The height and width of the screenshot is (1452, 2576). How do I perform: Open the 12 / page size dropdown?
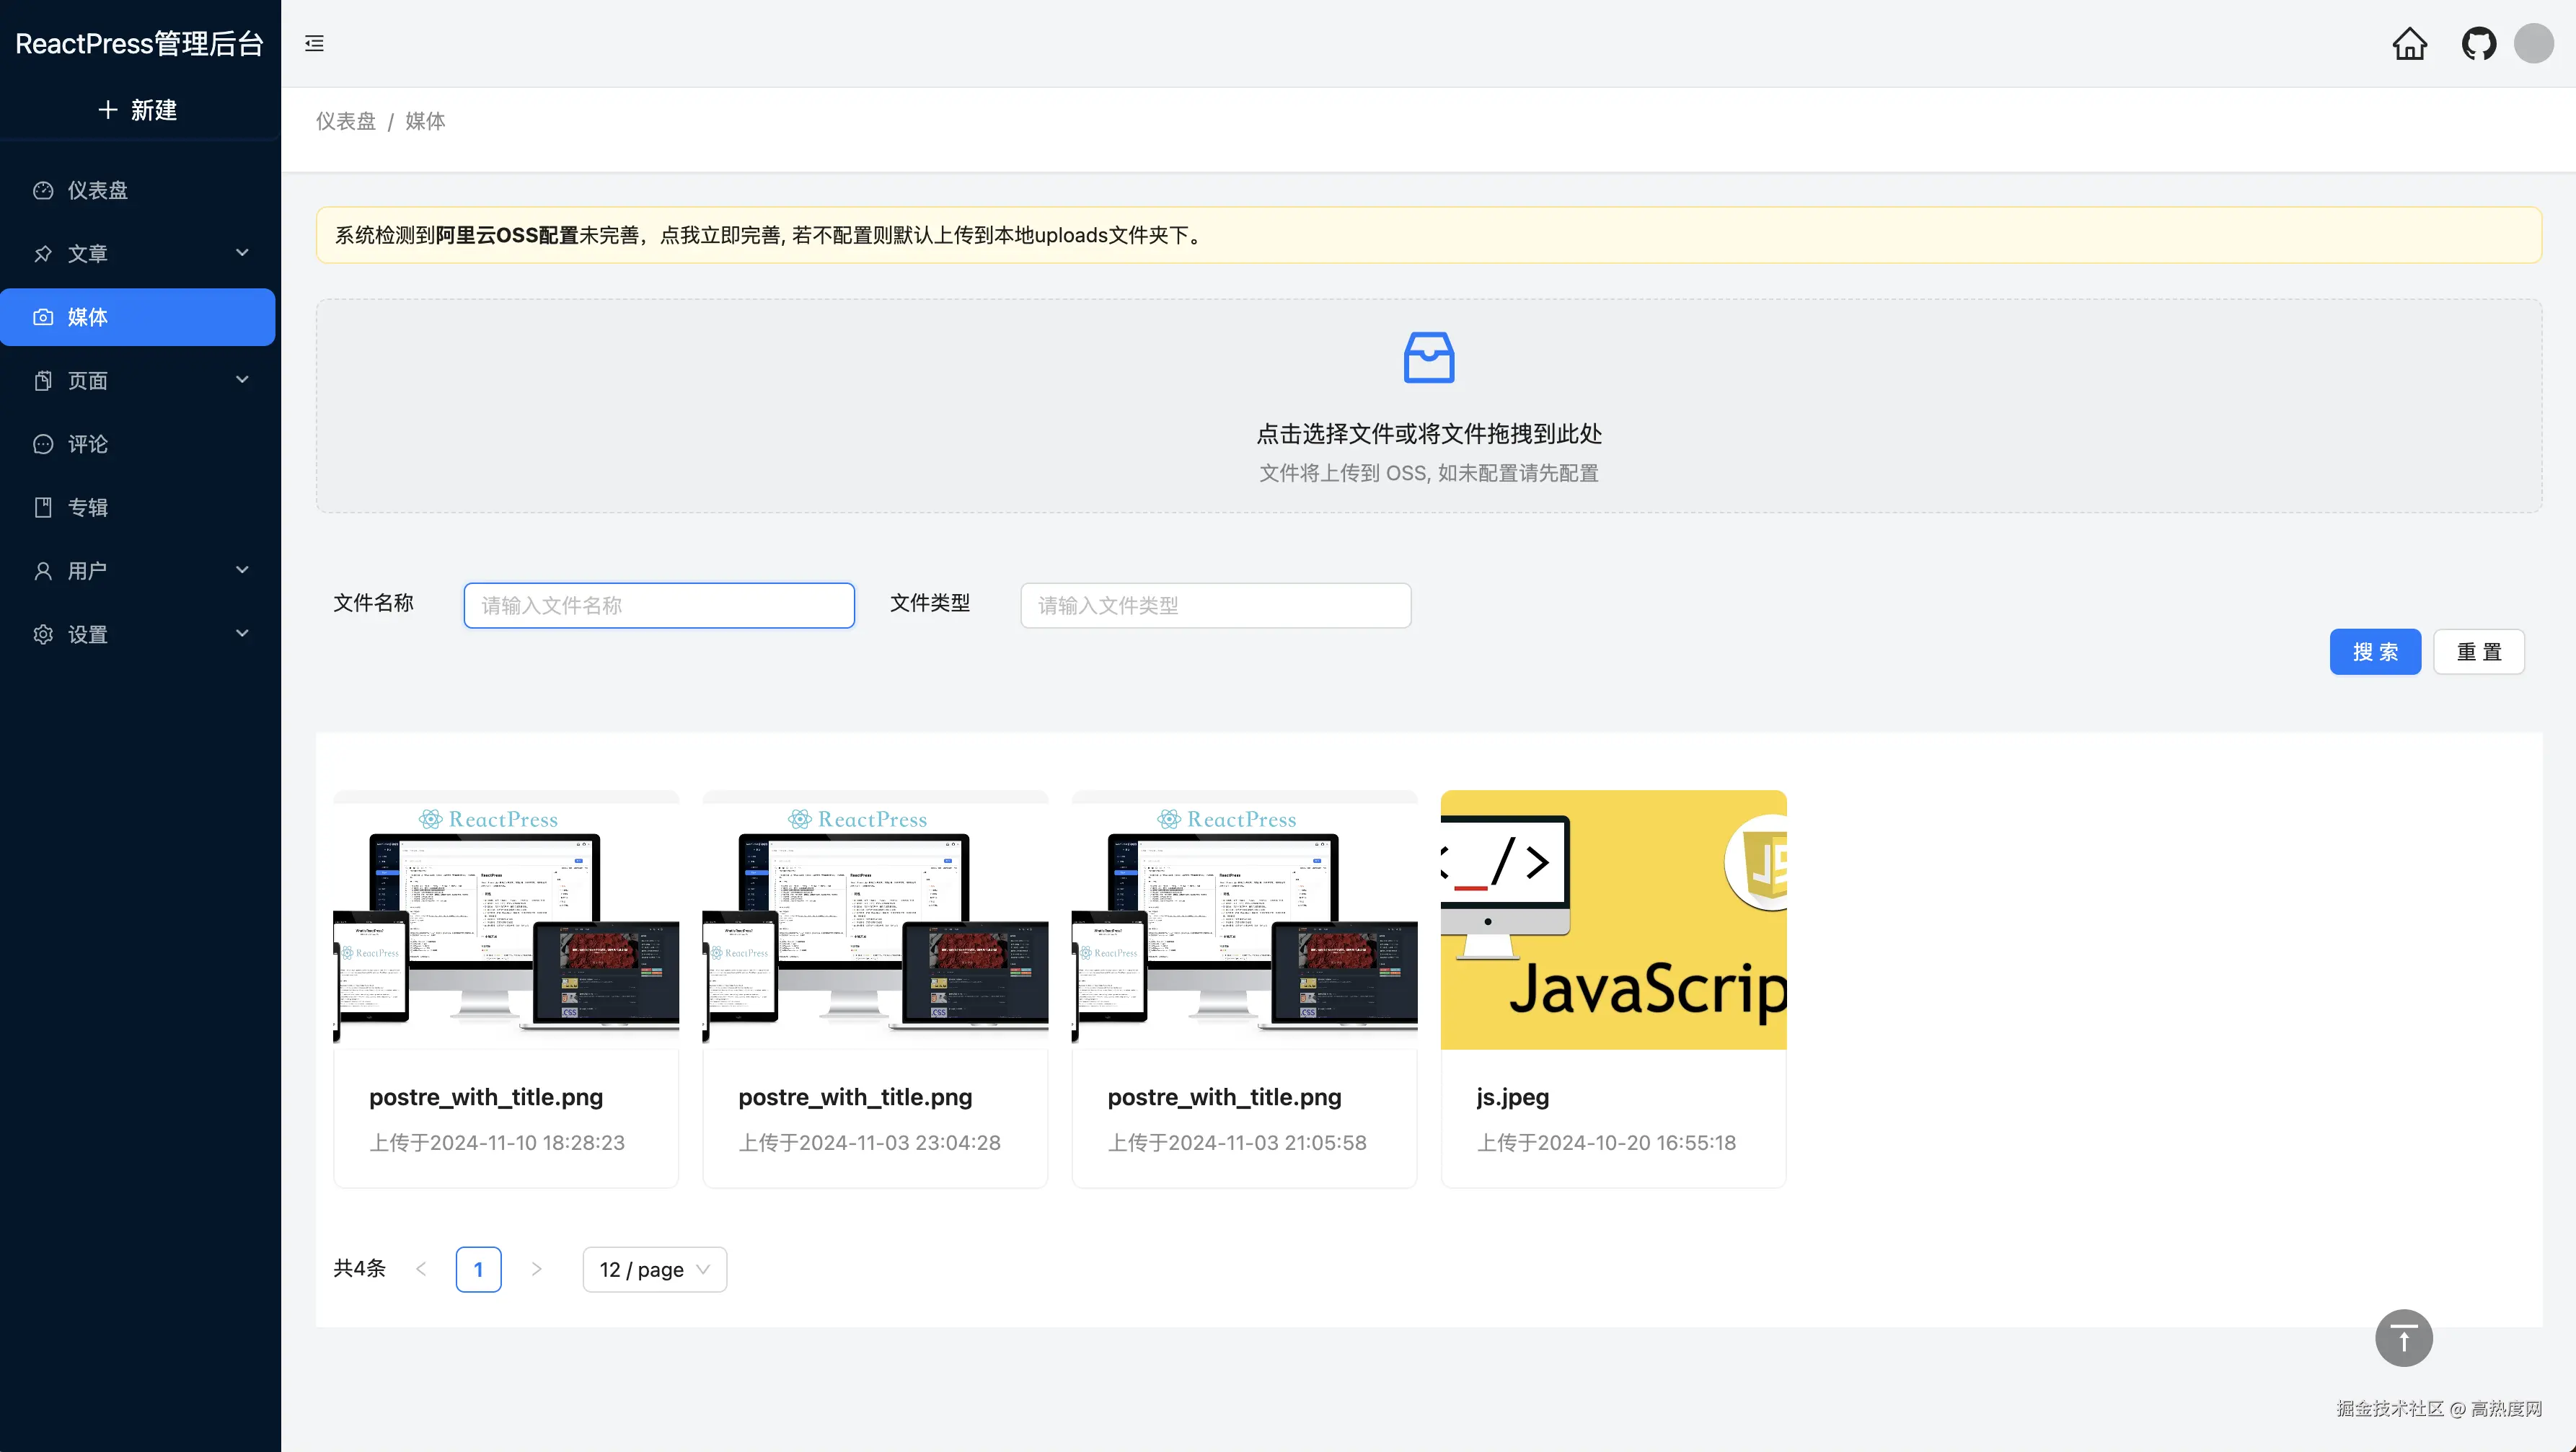pyautogui.click(x=654, y=1269)
